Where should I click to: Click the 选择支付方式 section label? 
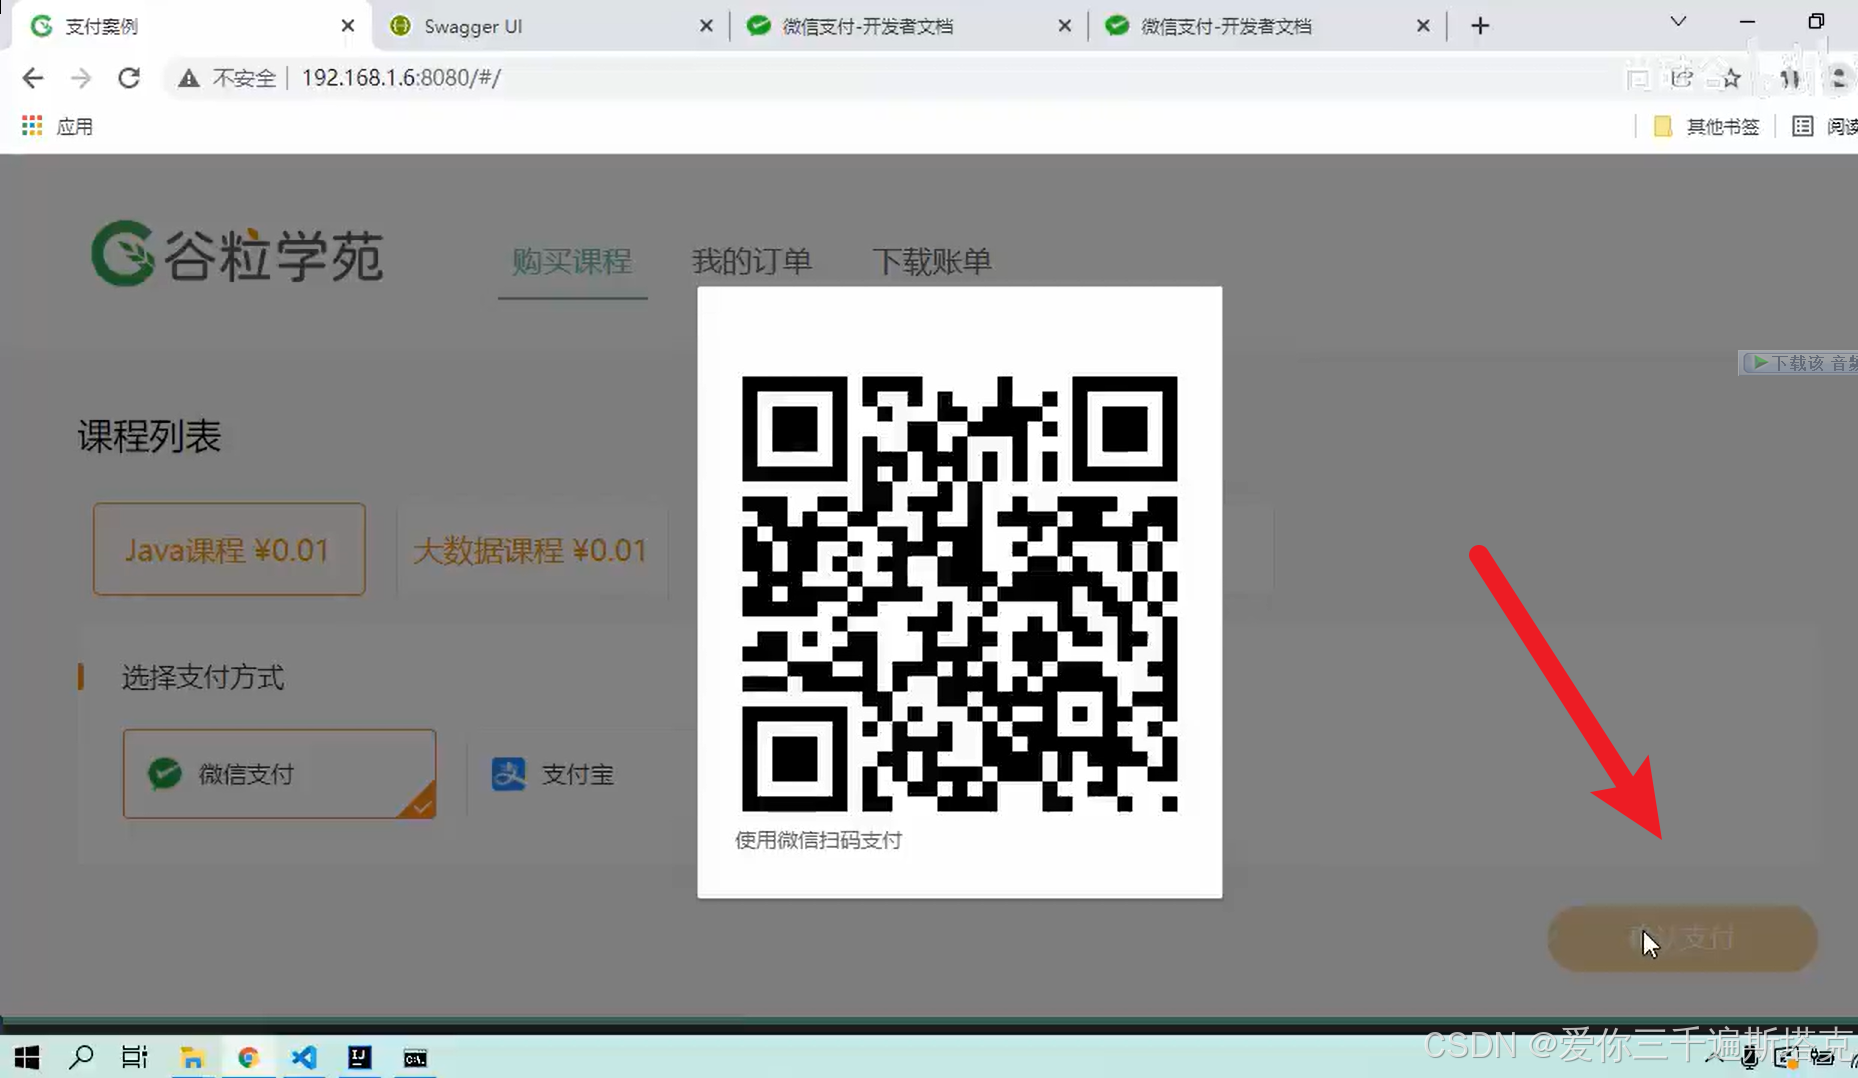203,678
